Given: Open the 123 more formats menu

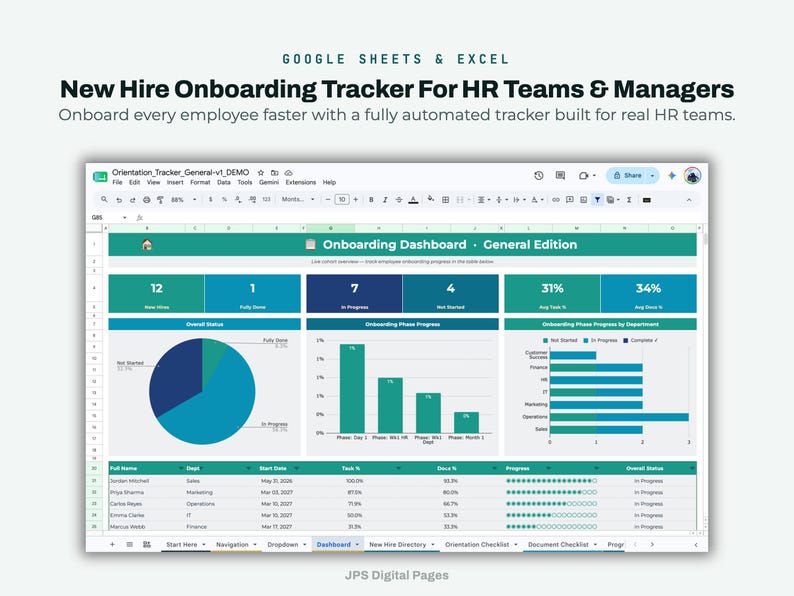Looking at the screenshot, I should pos(266,200).
